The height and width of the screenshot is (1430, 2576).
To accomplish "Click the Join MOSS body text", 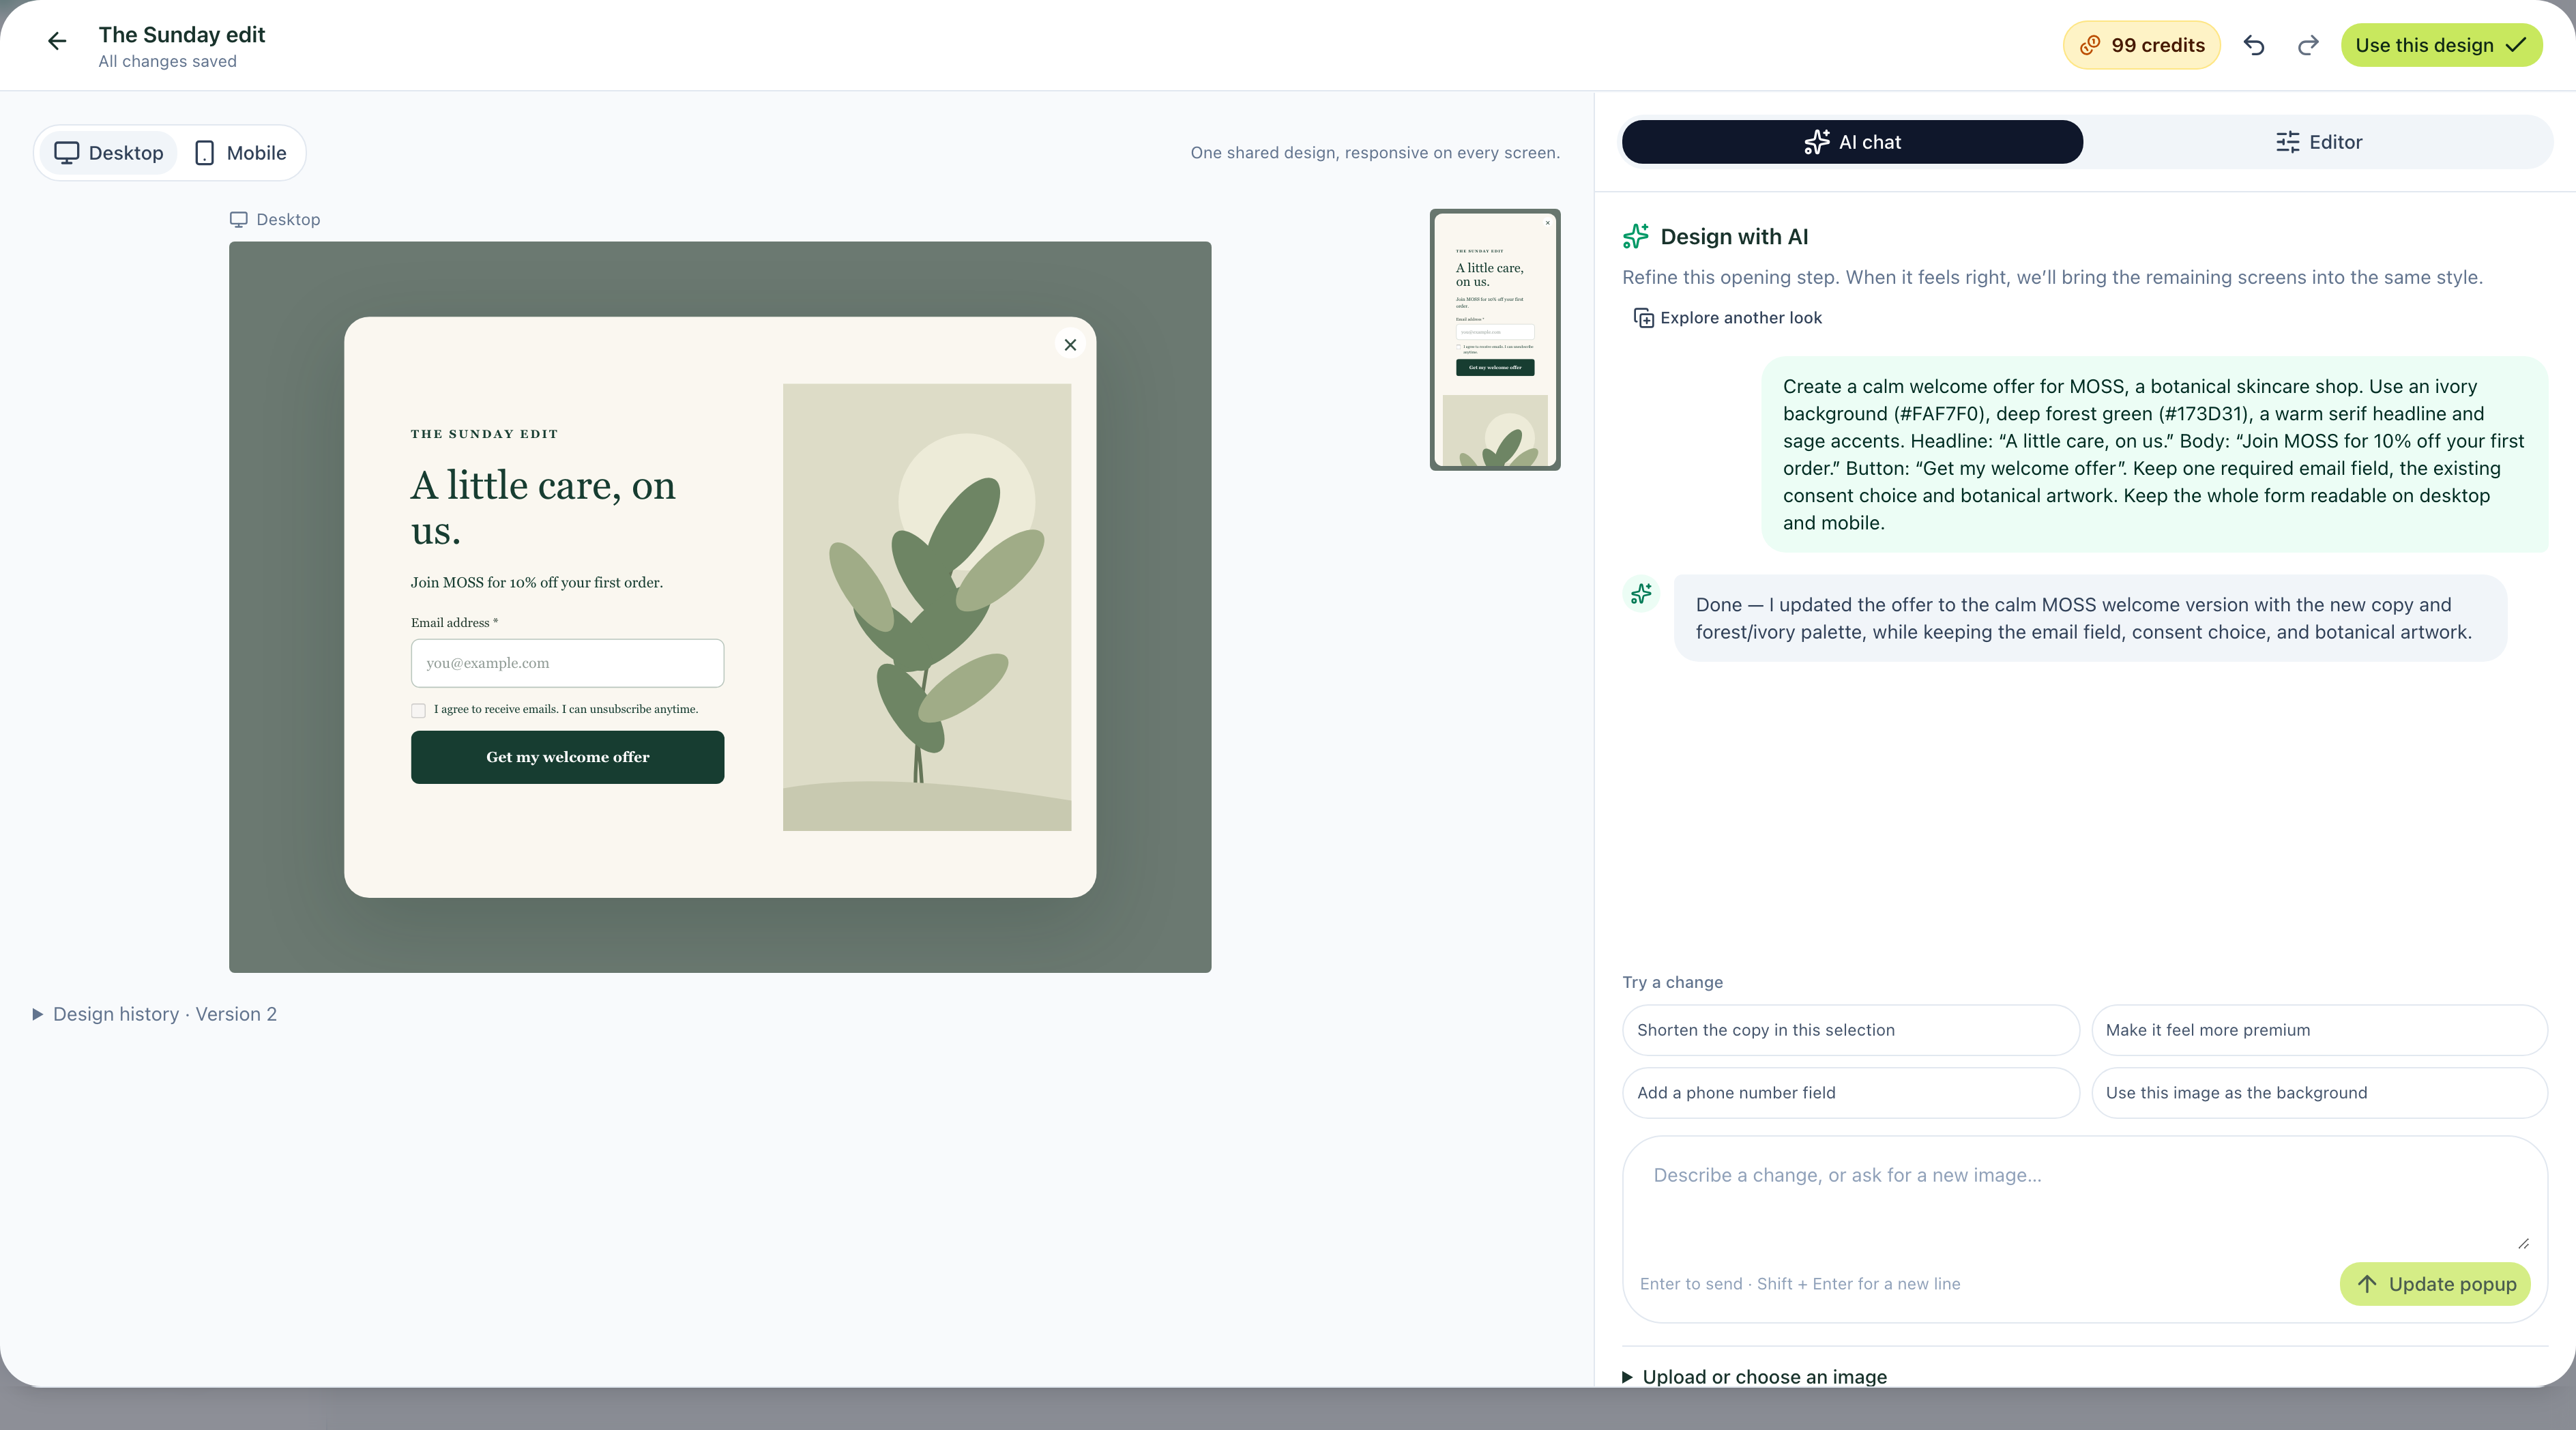I will [x=537, y=582].
